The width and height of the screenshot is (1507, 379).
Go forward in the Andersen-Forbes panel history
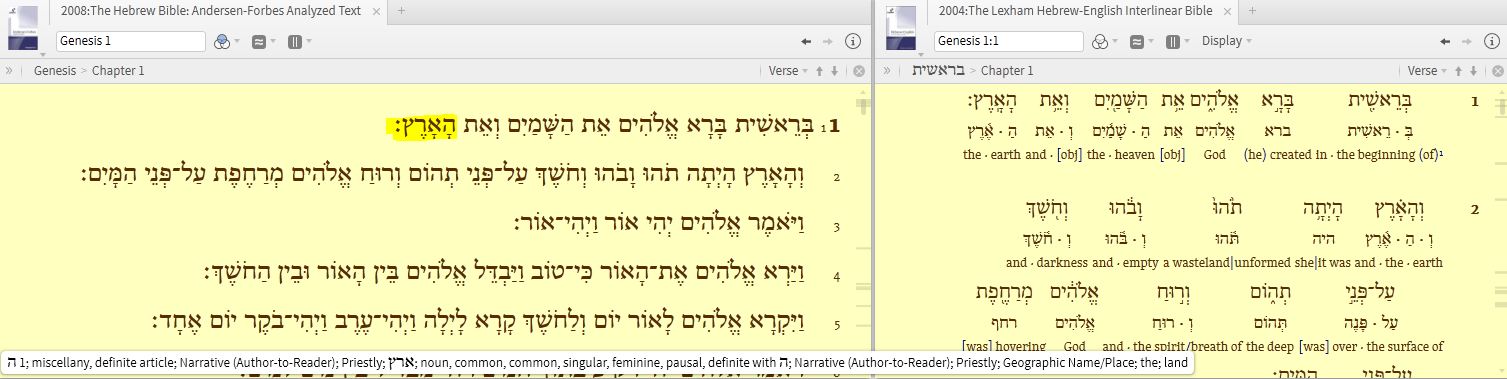pyautogui.click(x=827, y=42)
